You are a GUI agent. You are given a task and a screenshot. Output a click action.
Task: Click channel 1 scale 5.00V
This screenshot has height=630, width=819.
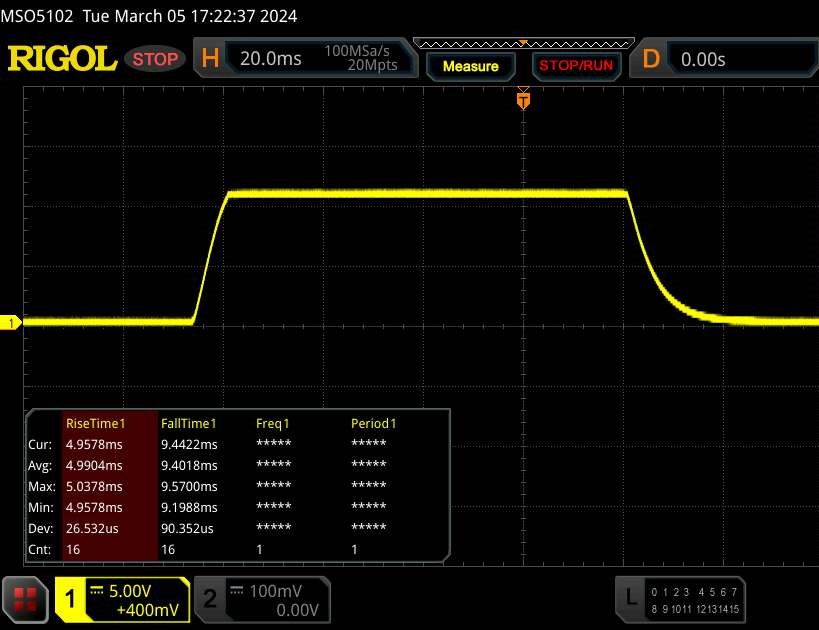point(130,591)
